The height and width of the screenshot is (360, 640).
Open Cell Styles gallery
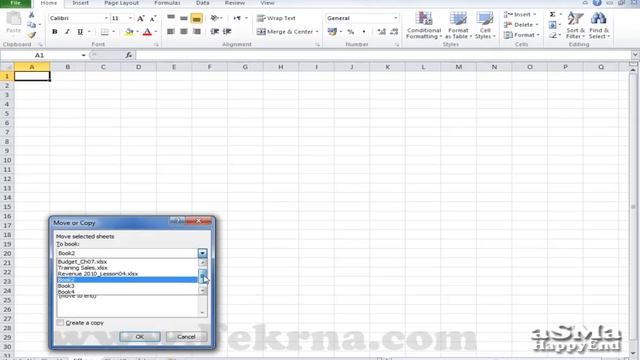click(485, 25)
